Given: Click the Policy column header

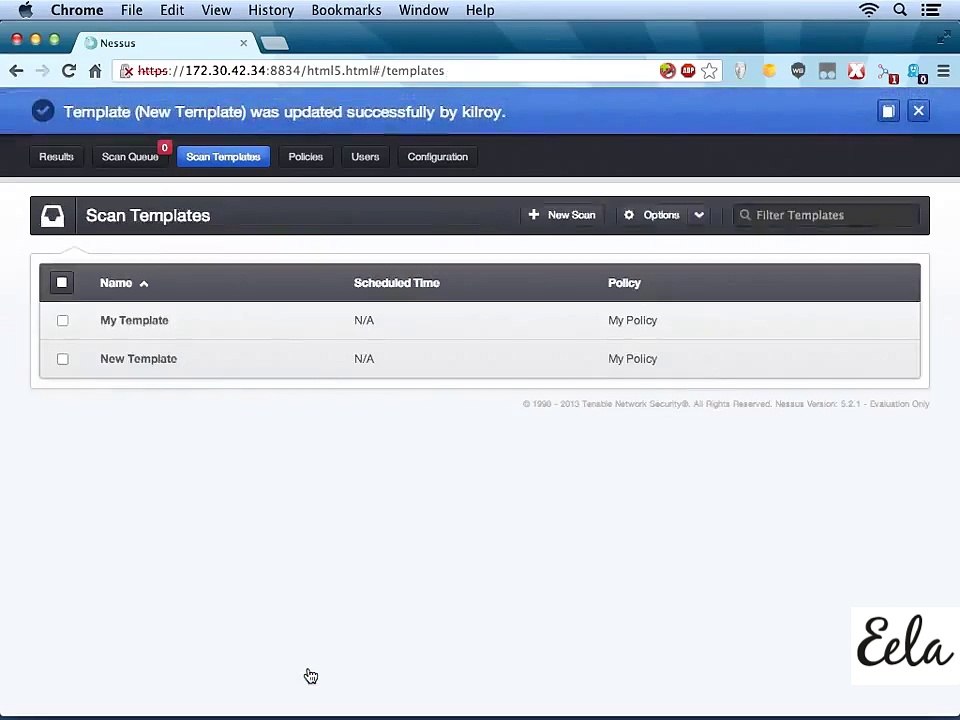Looking at the screenshot, I should [624, 283].
